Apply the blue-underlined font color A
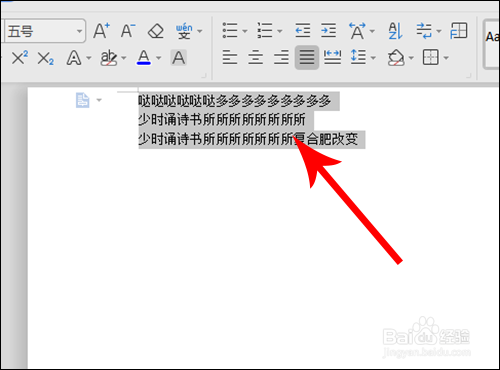The width and height of the screenshot is (500, 370). pos(144,58)
